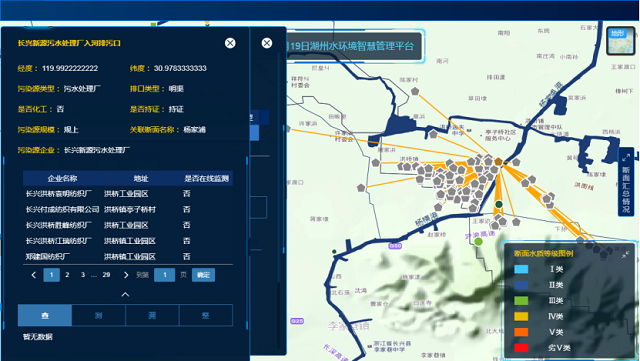Image resolution: width=640 pixels, height=361 pixels.
Task: Go to next page of enterprise table
Action: (126, 275)
